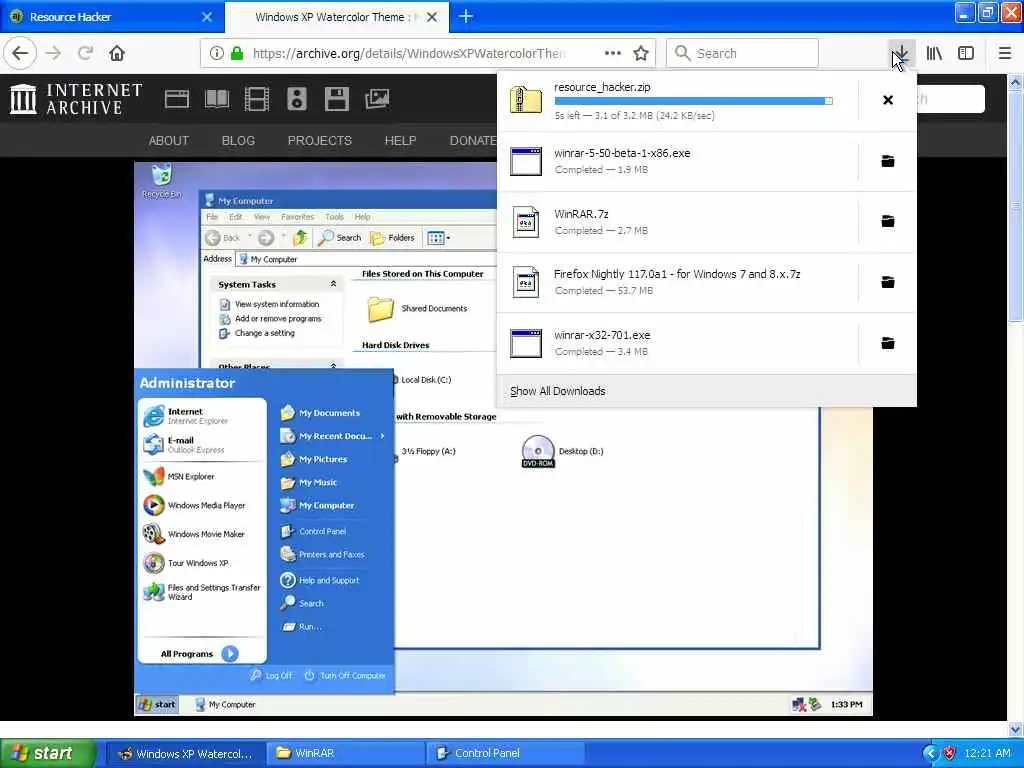Open the page actions three-dot menu
This screenshot has width=1024, height=768.
coord(613,53)
